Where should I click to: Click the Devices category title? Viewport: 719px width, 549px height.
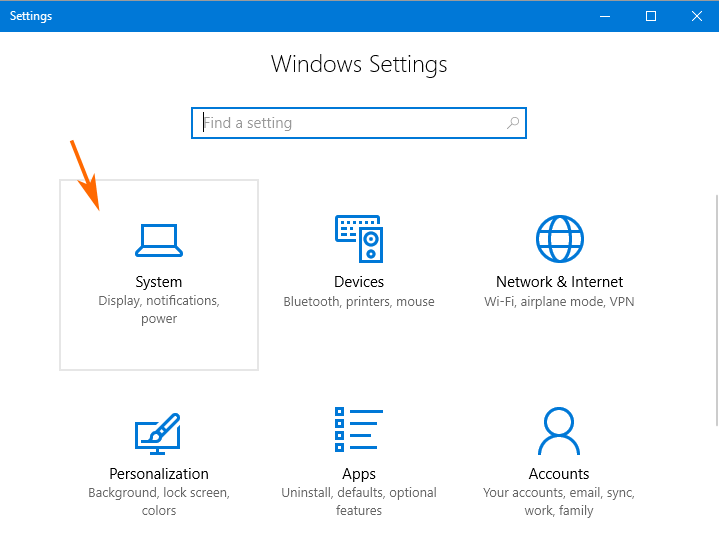359,282
